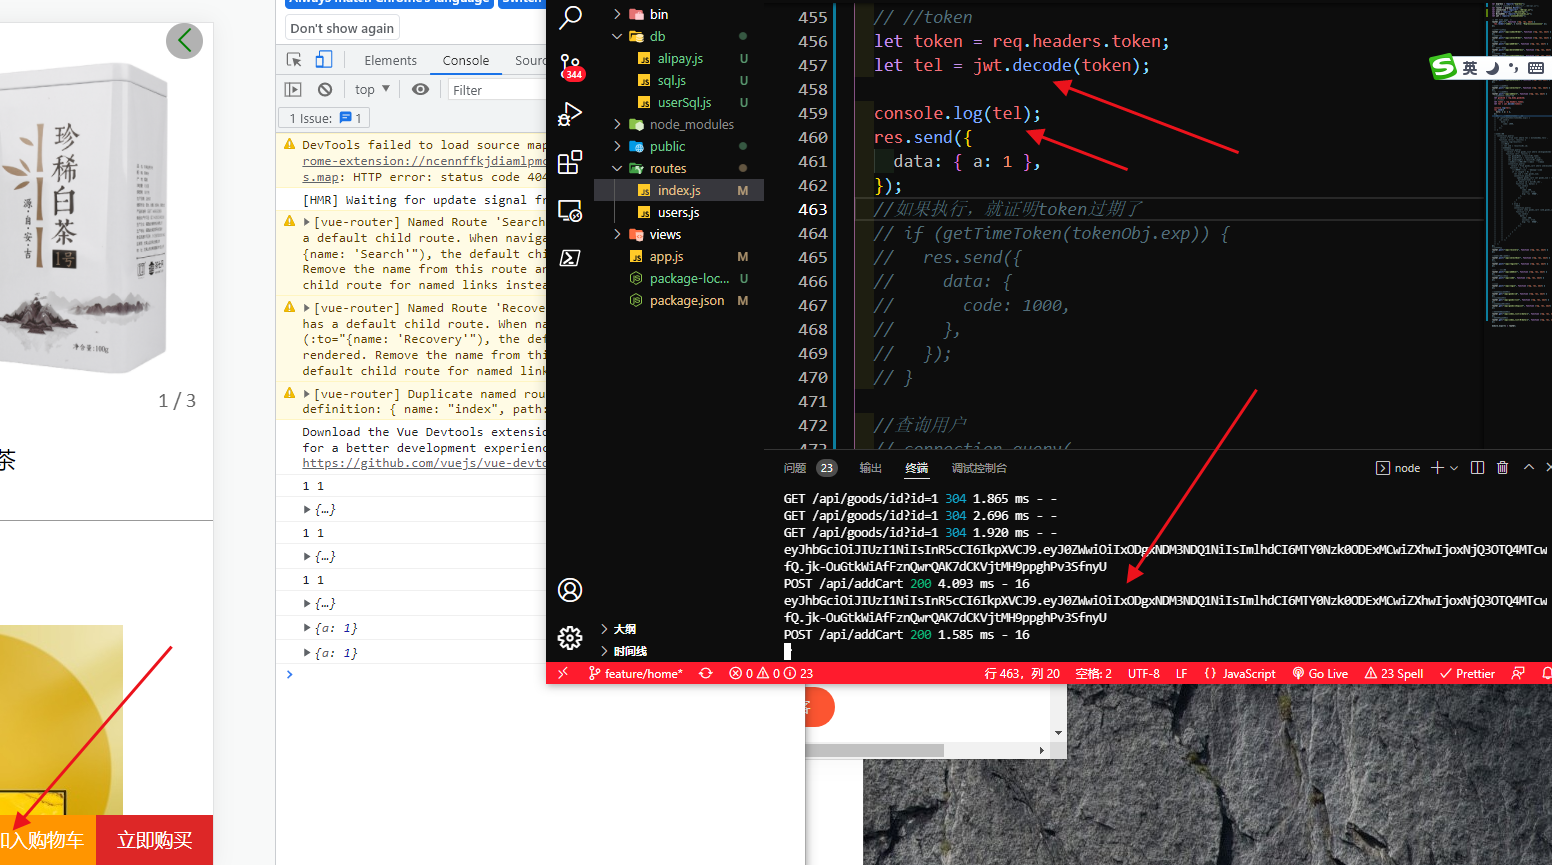Open Prettier from the status bar
The width and height of the screenshot is (1552, 865).
(x=1467, y=673)
